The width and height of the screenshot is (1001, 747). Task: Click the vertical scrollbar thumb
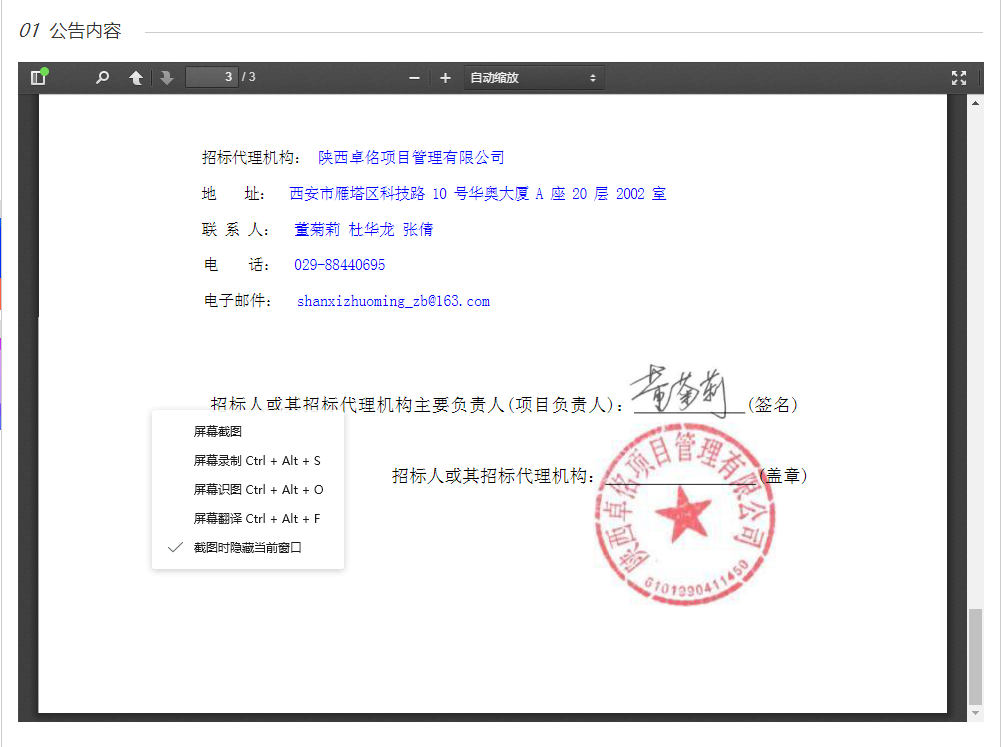click(x=976, y=655)
